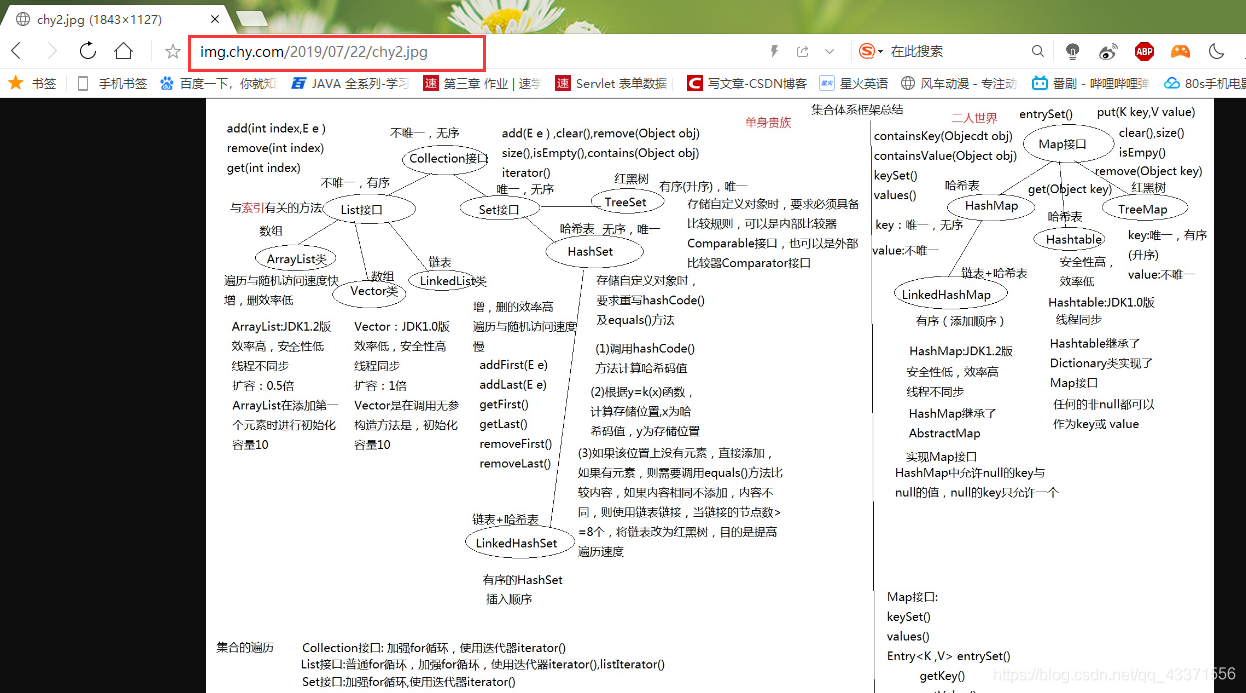Click the Hashtable:JDK1.0版 text
This screenshot has height=693, width=1246.
(1101, 302)
